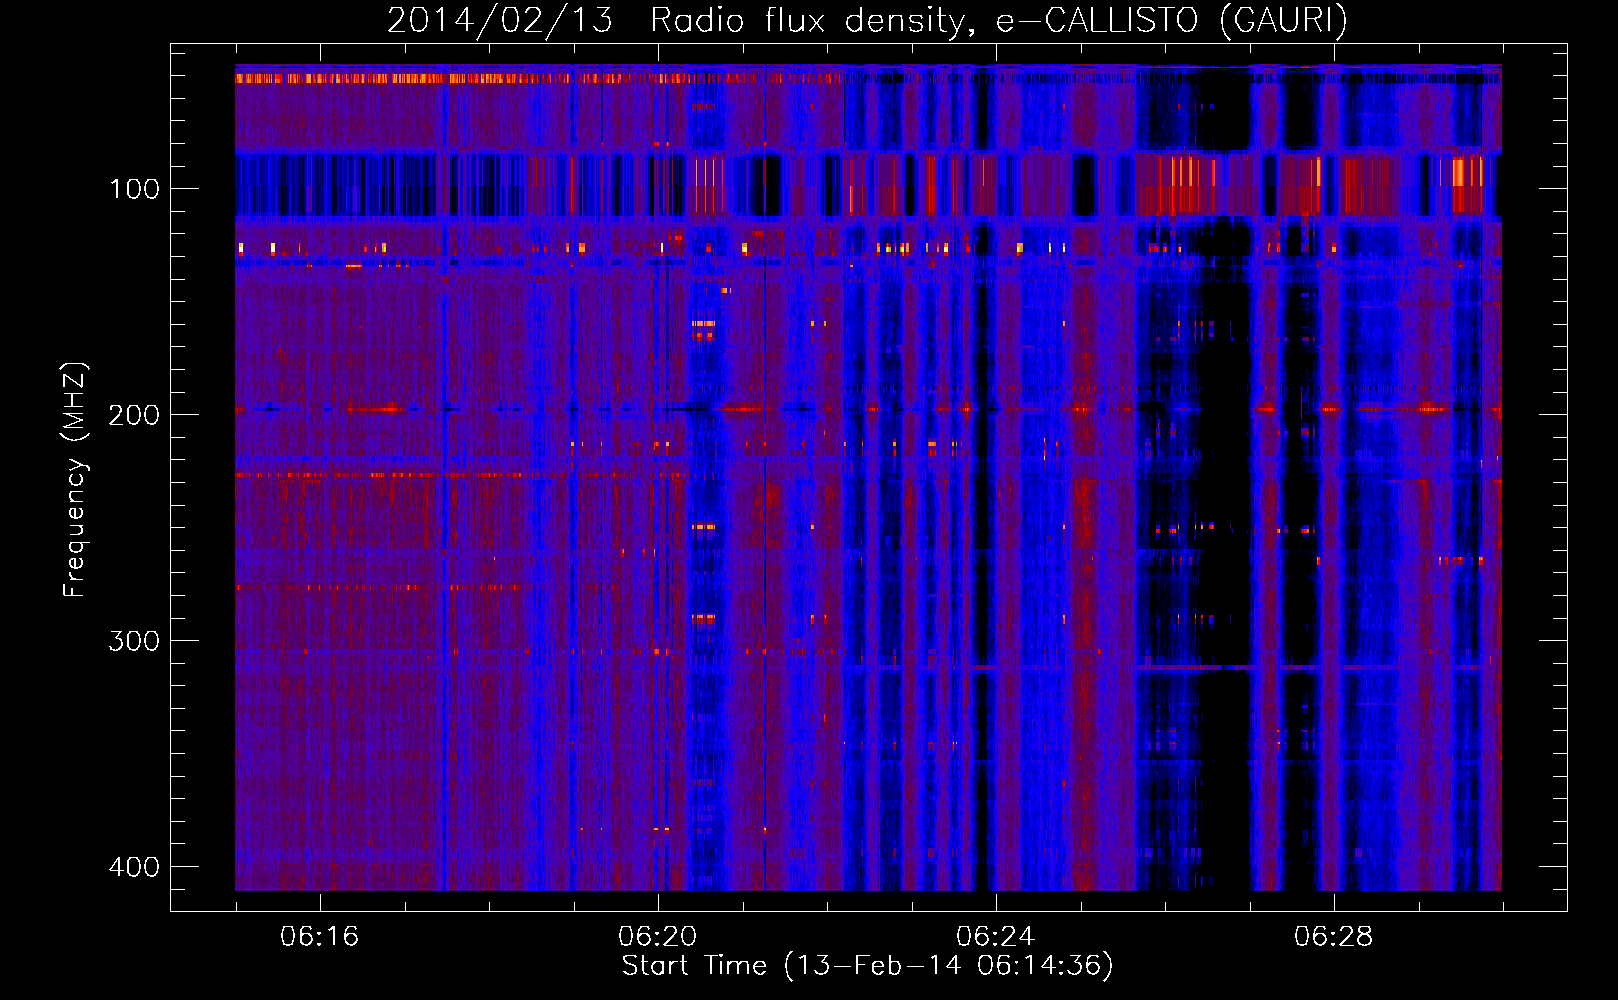Click the plot title '2014/02/13 Radio flux density, e-CALLISTO (GAURI)'

[x=867, y=20]
